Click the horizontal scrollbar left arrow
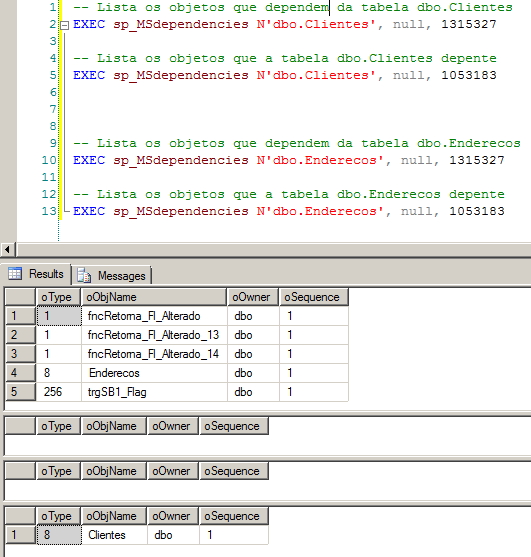531x557 pixels. (7, 249)
